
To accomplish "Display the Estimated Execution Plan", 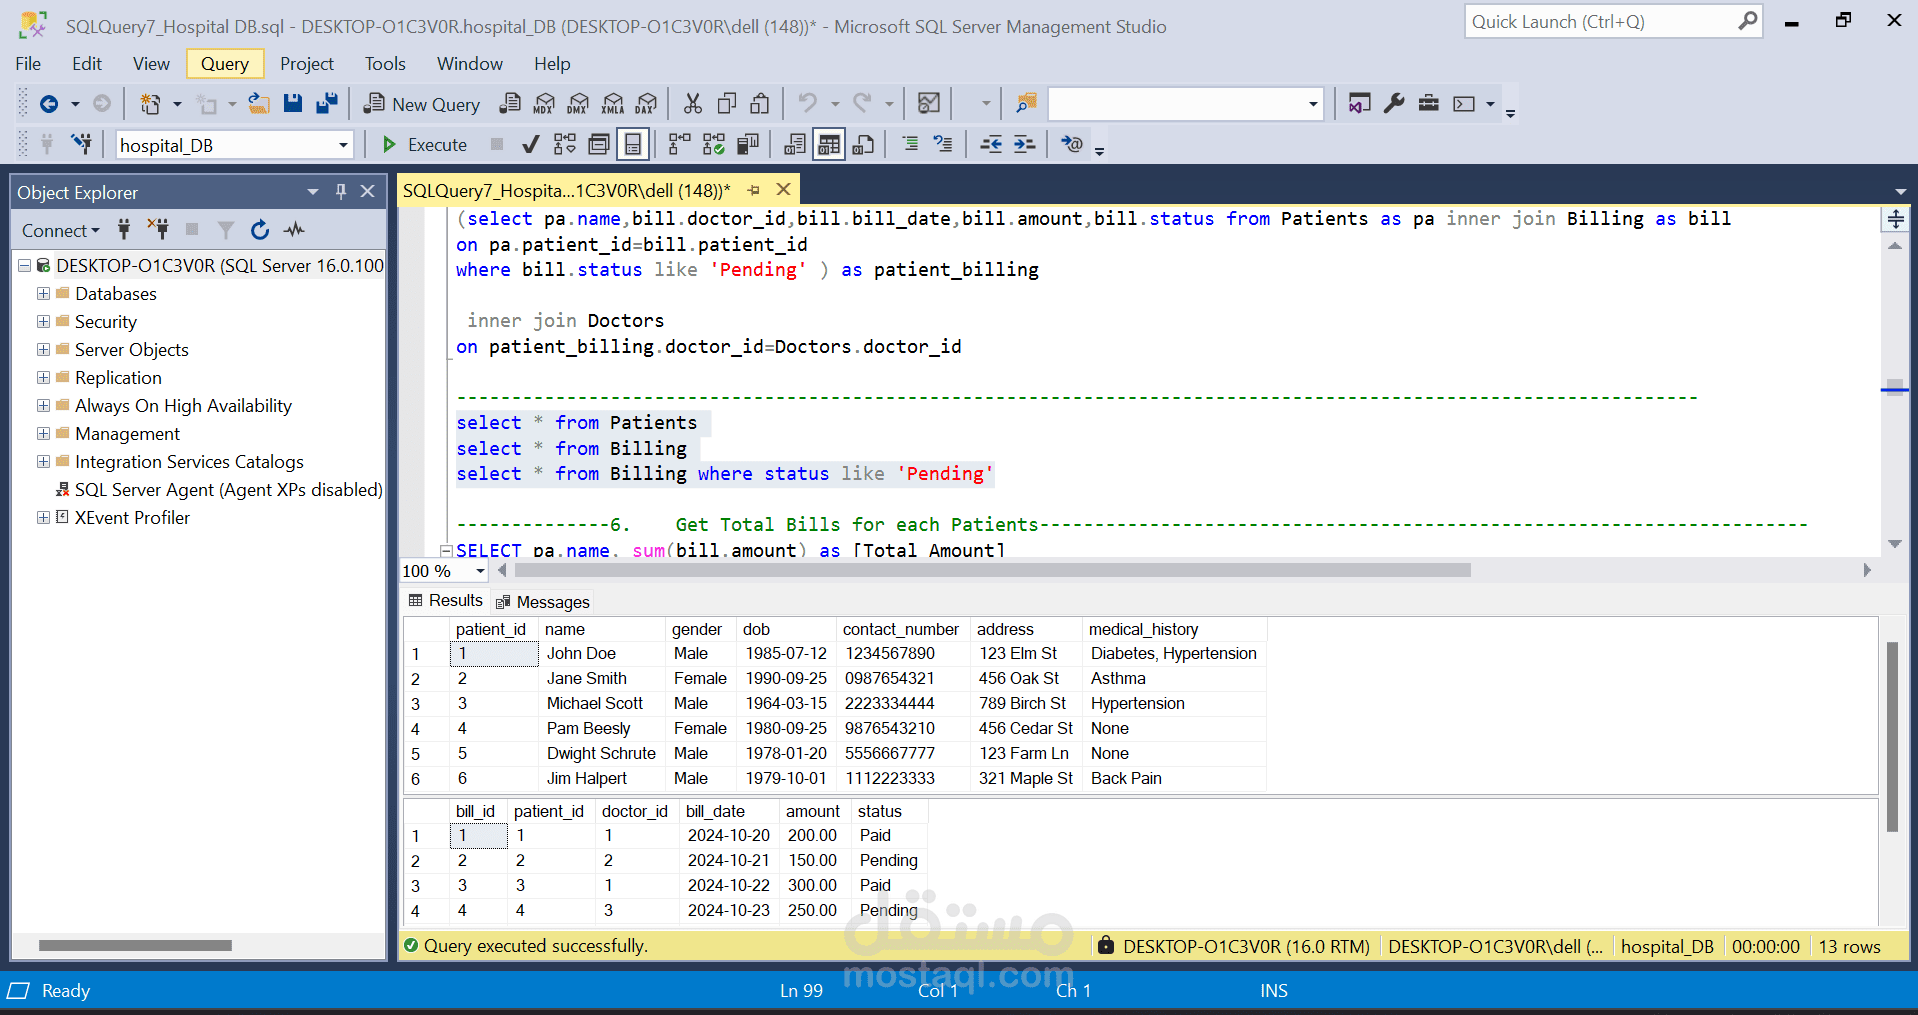I will 565,145.
